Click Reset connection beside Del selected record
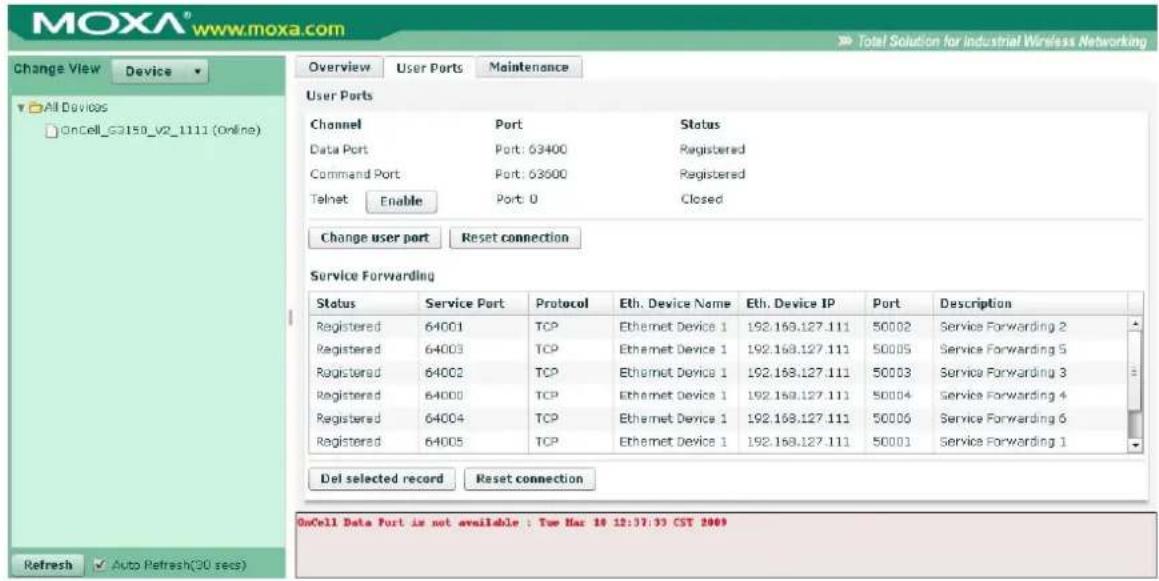Image resolution: width=1159 pixels, height=581 pixels. pos(529,479)
